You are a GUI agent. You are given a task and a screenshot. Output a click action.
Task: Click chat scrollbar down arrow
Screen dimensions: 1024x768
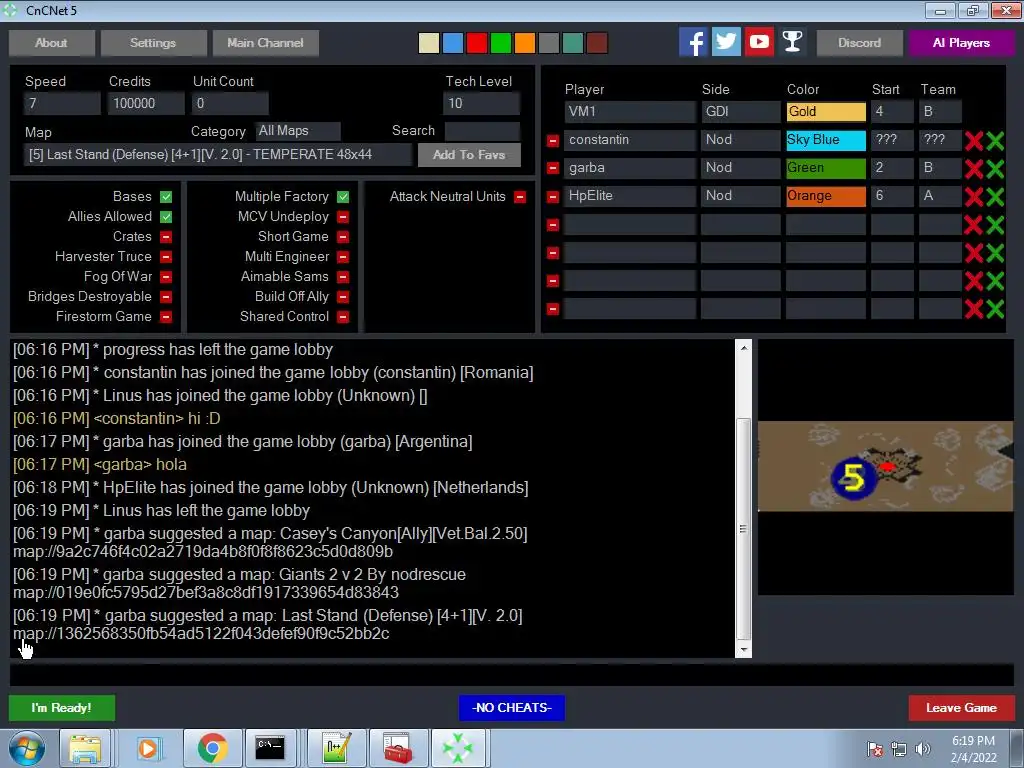click(743, 650)
